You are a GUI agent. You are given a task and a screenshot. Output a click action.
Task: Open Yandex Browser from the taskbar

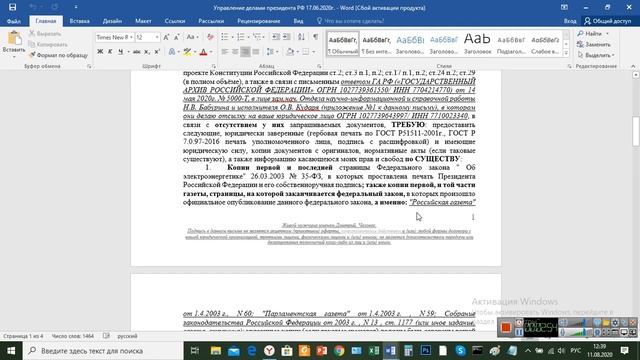click(x=269, y=351)
